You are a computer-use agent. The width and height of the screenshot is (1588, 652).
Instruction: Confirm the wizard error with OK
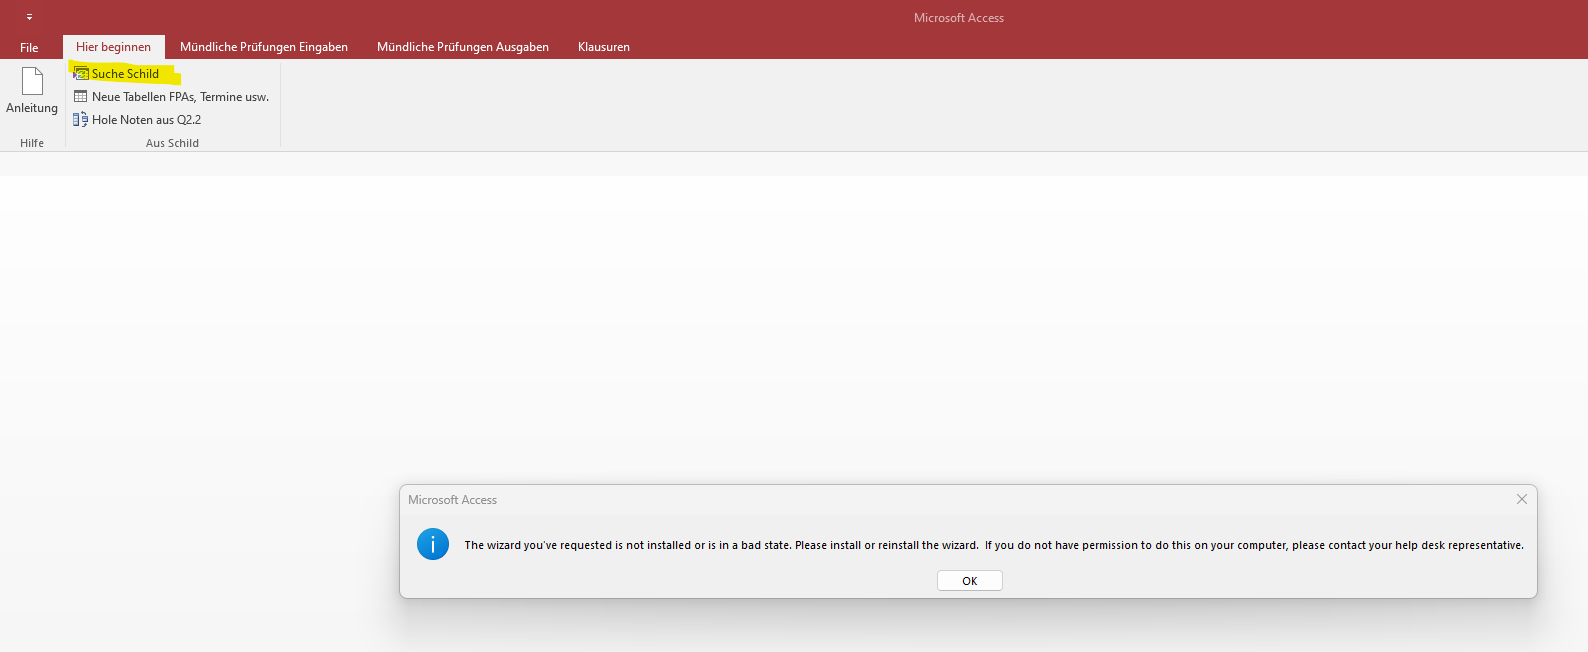(x=970, y=581)
